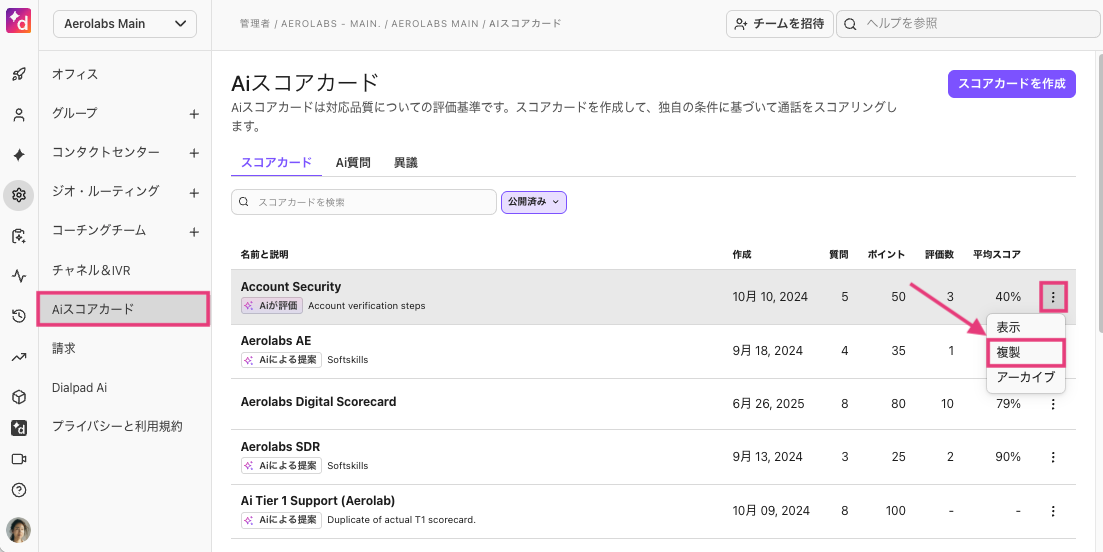Click the 名前と説明 column header

click(264, 254)
